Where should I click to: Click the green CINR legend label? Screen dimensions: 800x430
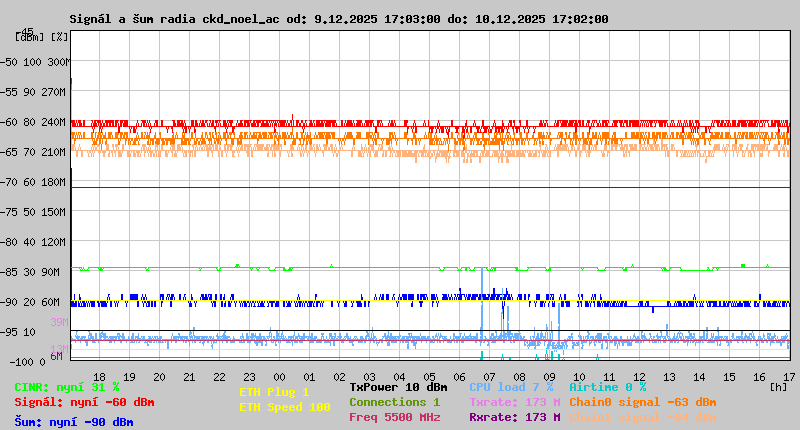(x=66, y=387)
